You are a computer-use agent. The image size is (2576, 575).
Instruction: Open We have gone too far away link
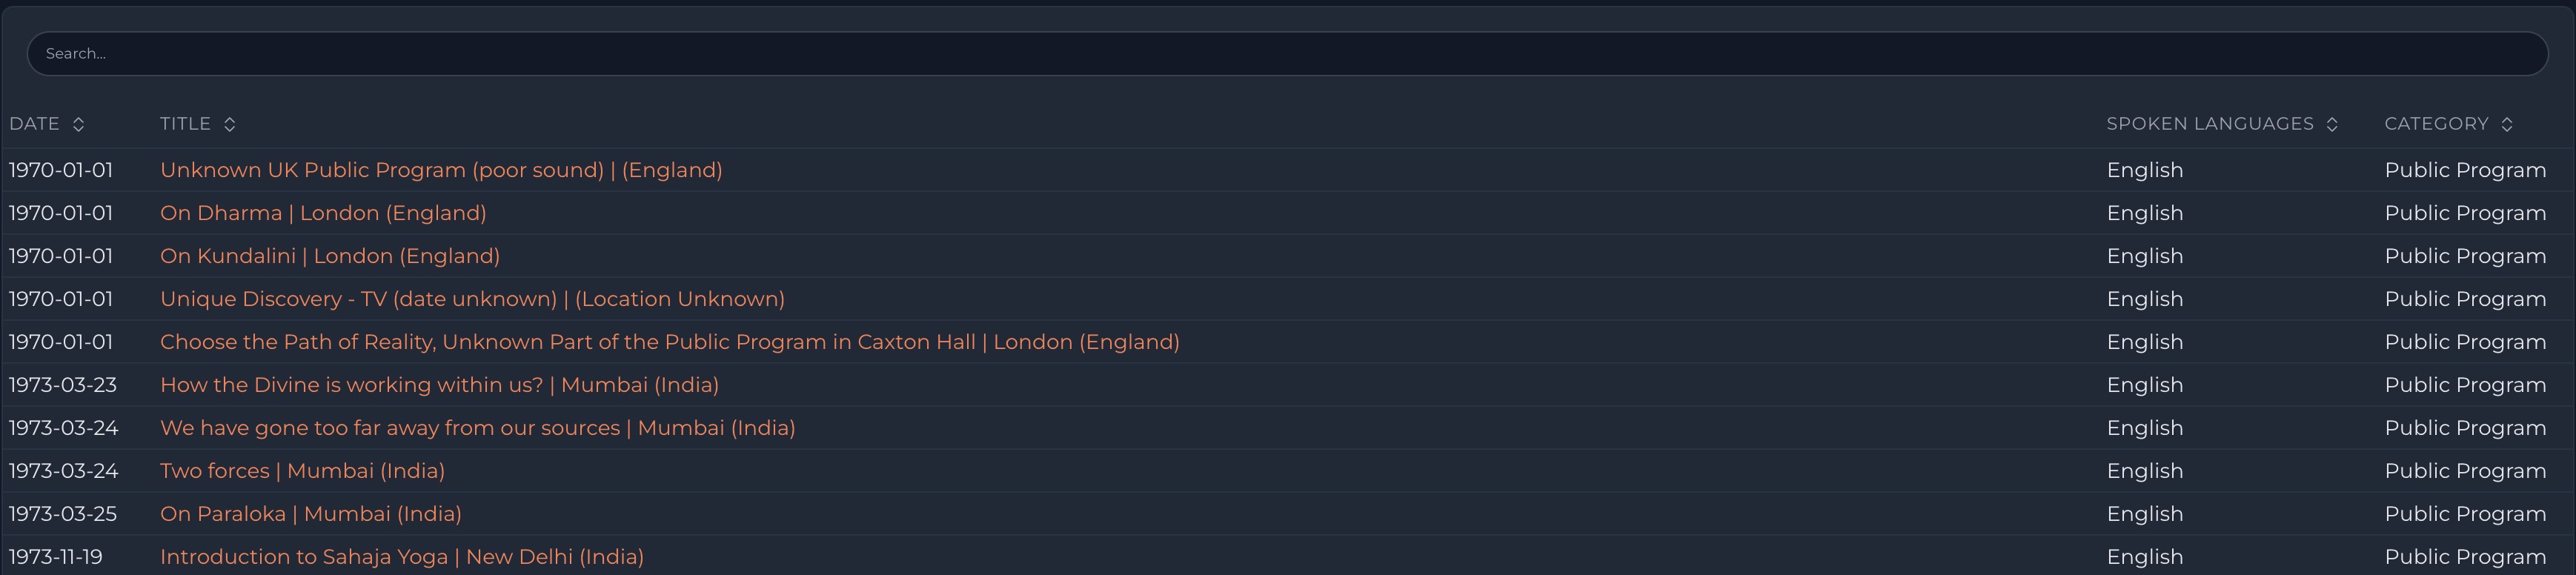click(477, 428)
